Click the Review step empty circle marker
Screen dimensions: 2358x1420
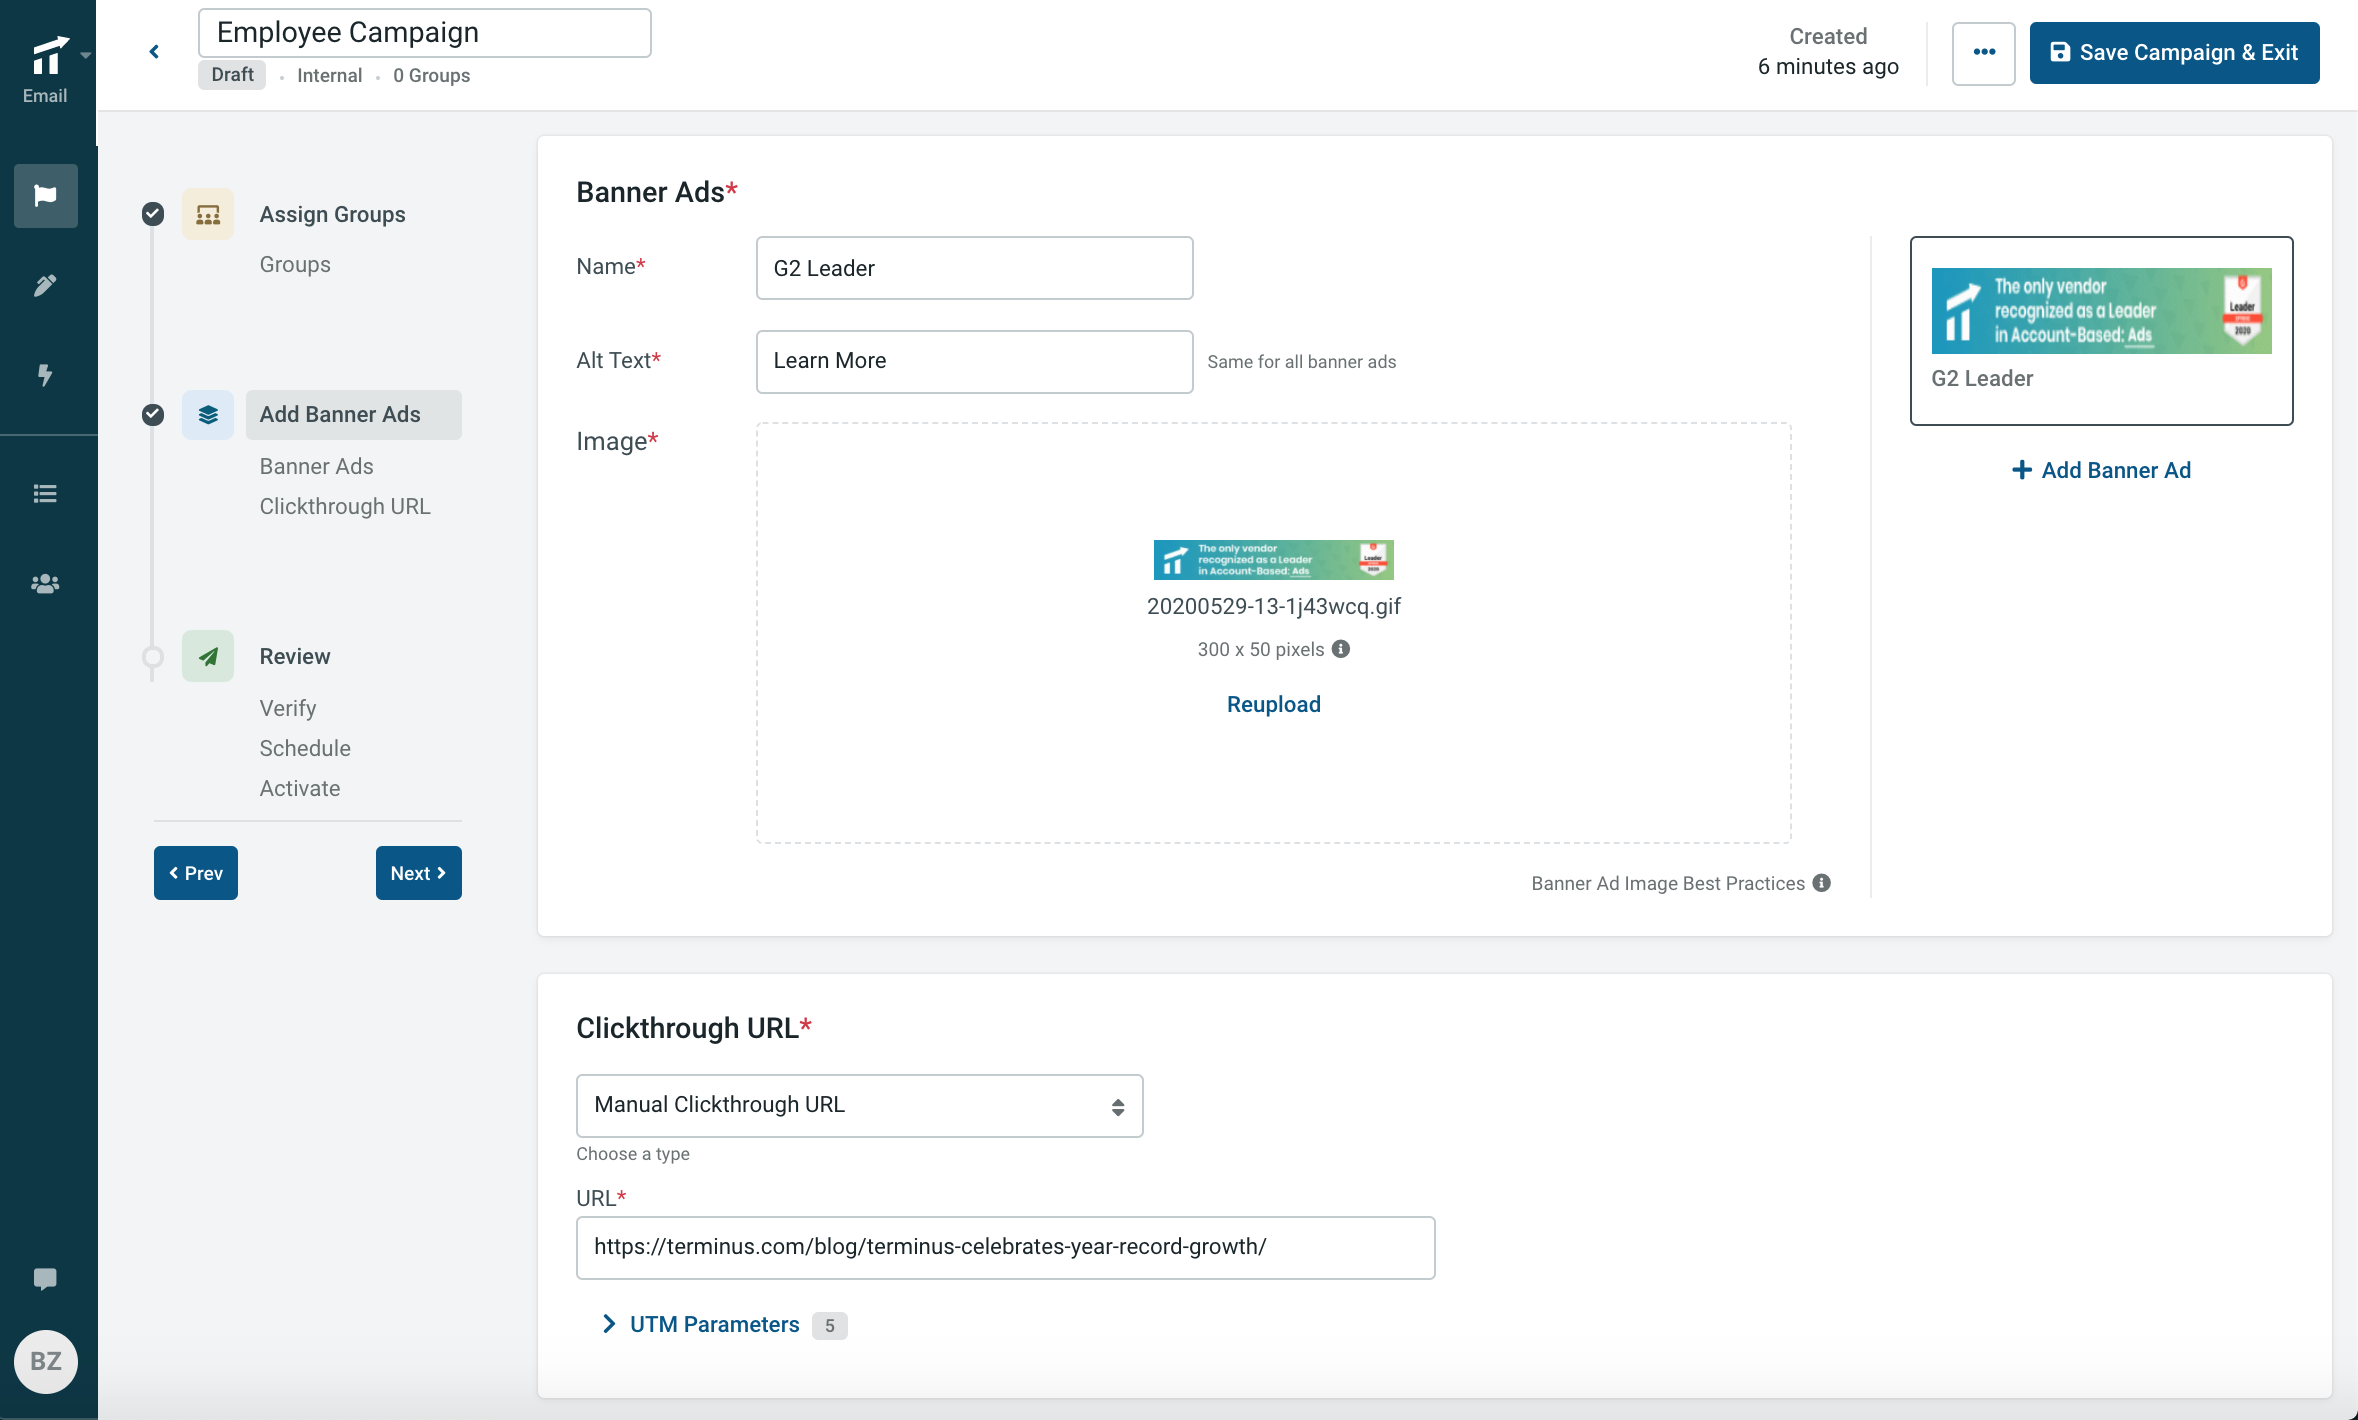[x=153, y=657]
